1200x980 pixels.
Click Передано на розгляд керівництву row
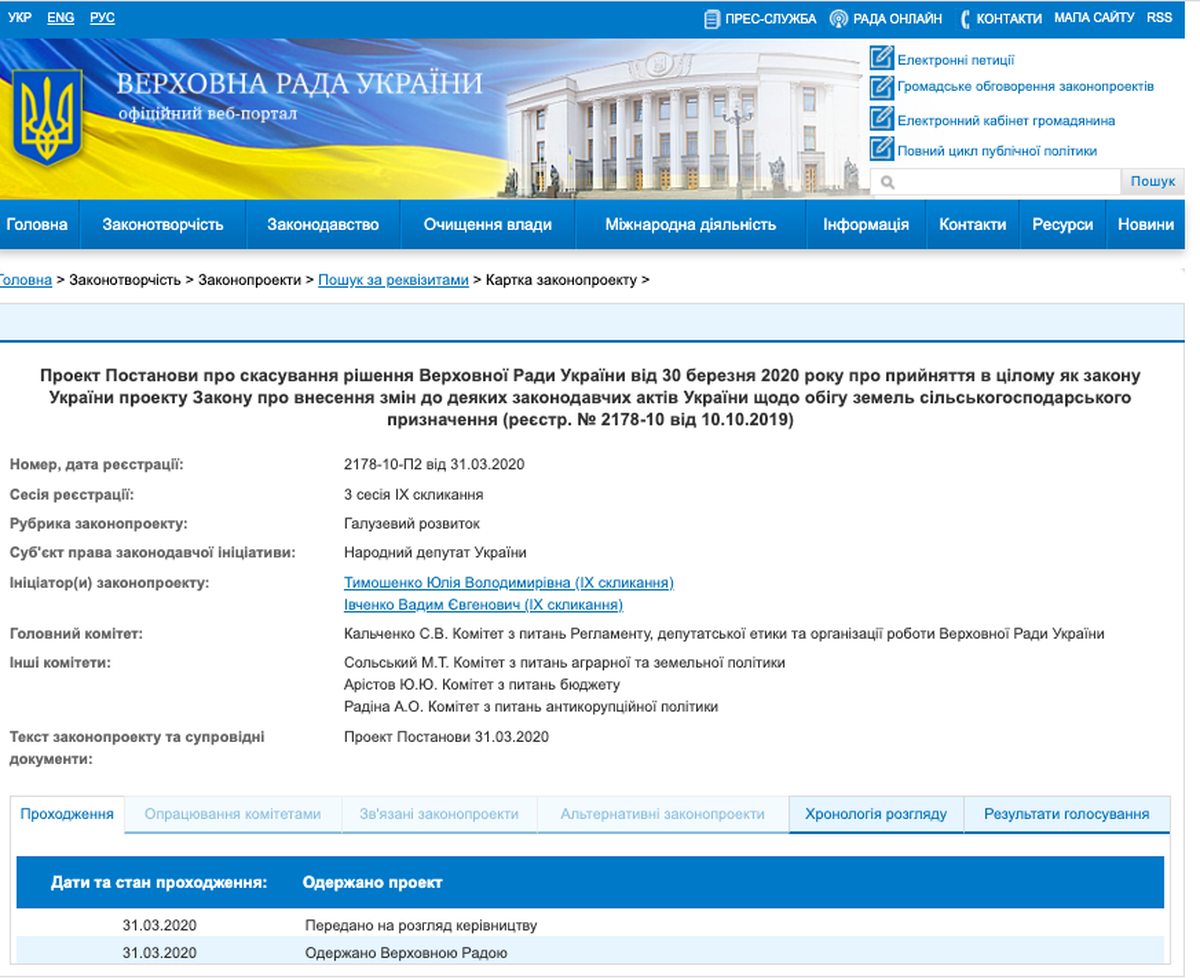pos(590,925)
